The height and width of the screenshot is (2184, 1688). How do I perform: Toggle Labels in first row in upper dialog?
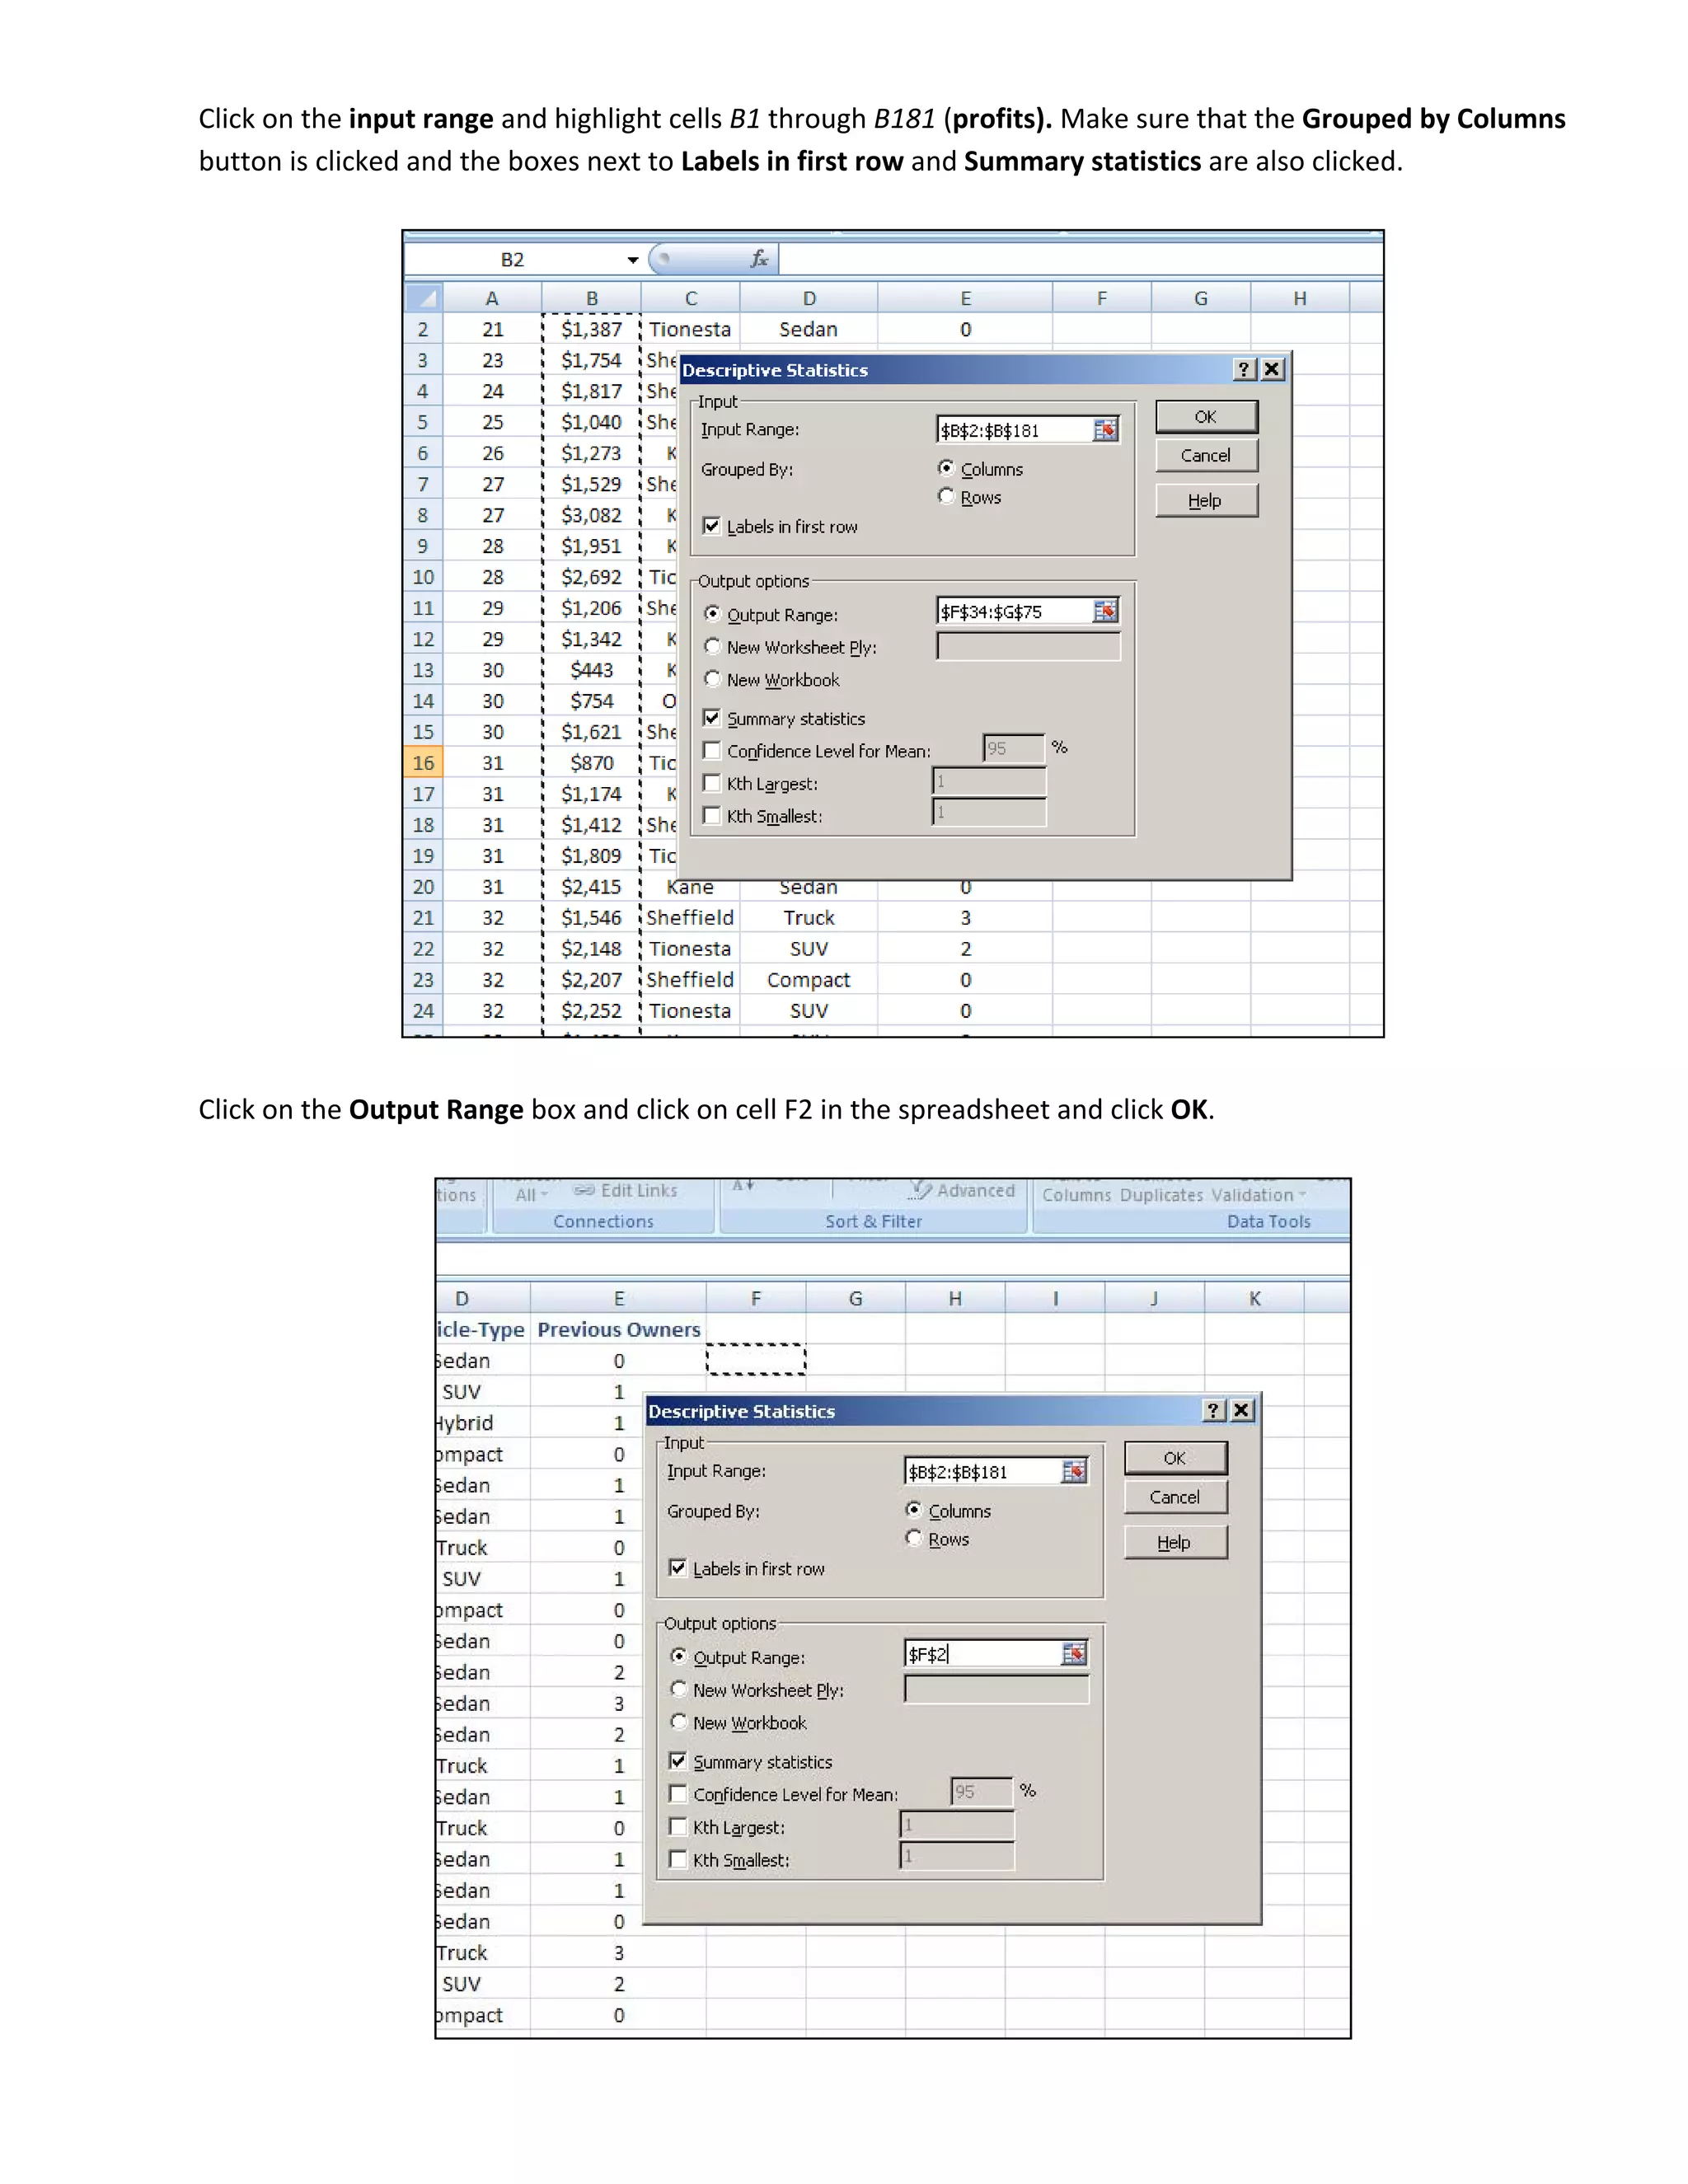point(712,526)
